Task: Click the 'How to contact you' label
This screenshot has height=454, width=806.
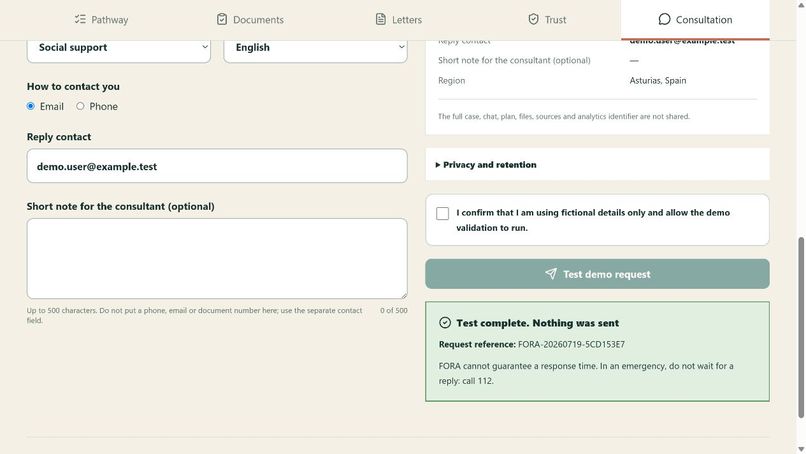Action: point(73,86)
